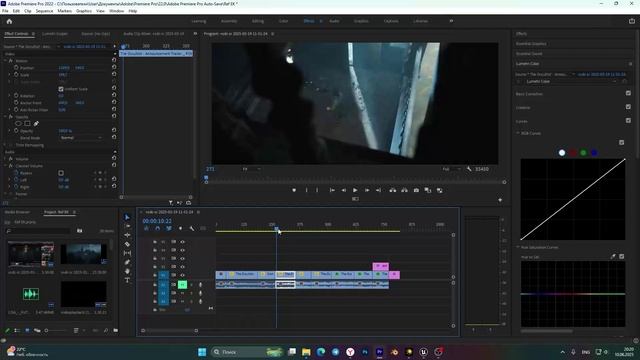This screenshot has height=360, width=640.
Task: Open the Timeline display settings wrench
Action: (191, 229)
